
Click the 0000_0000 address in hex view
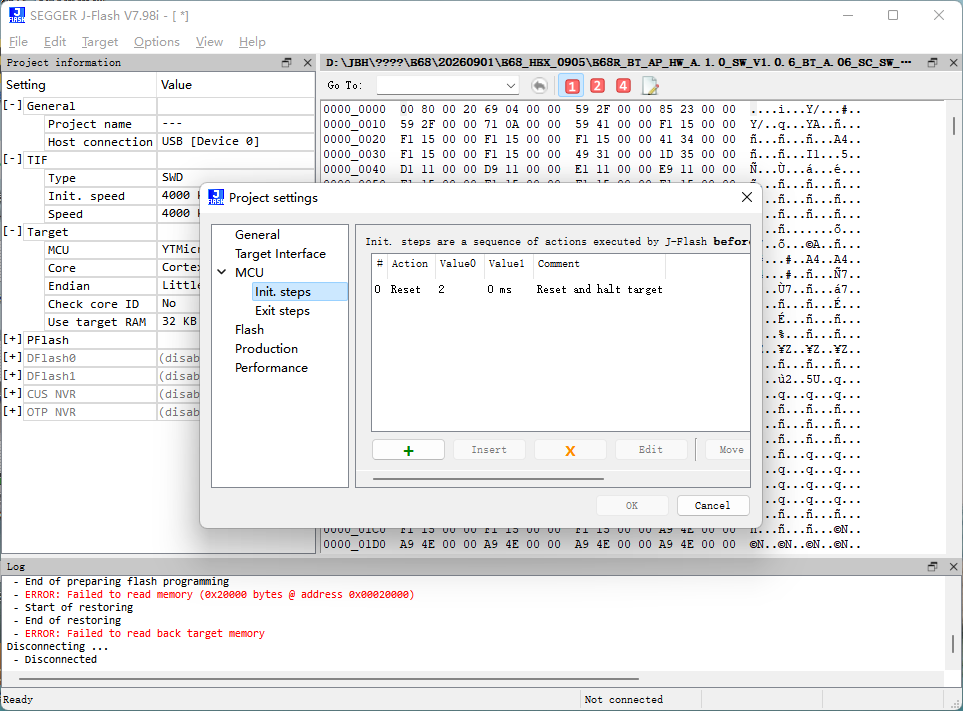click(354, 109)
